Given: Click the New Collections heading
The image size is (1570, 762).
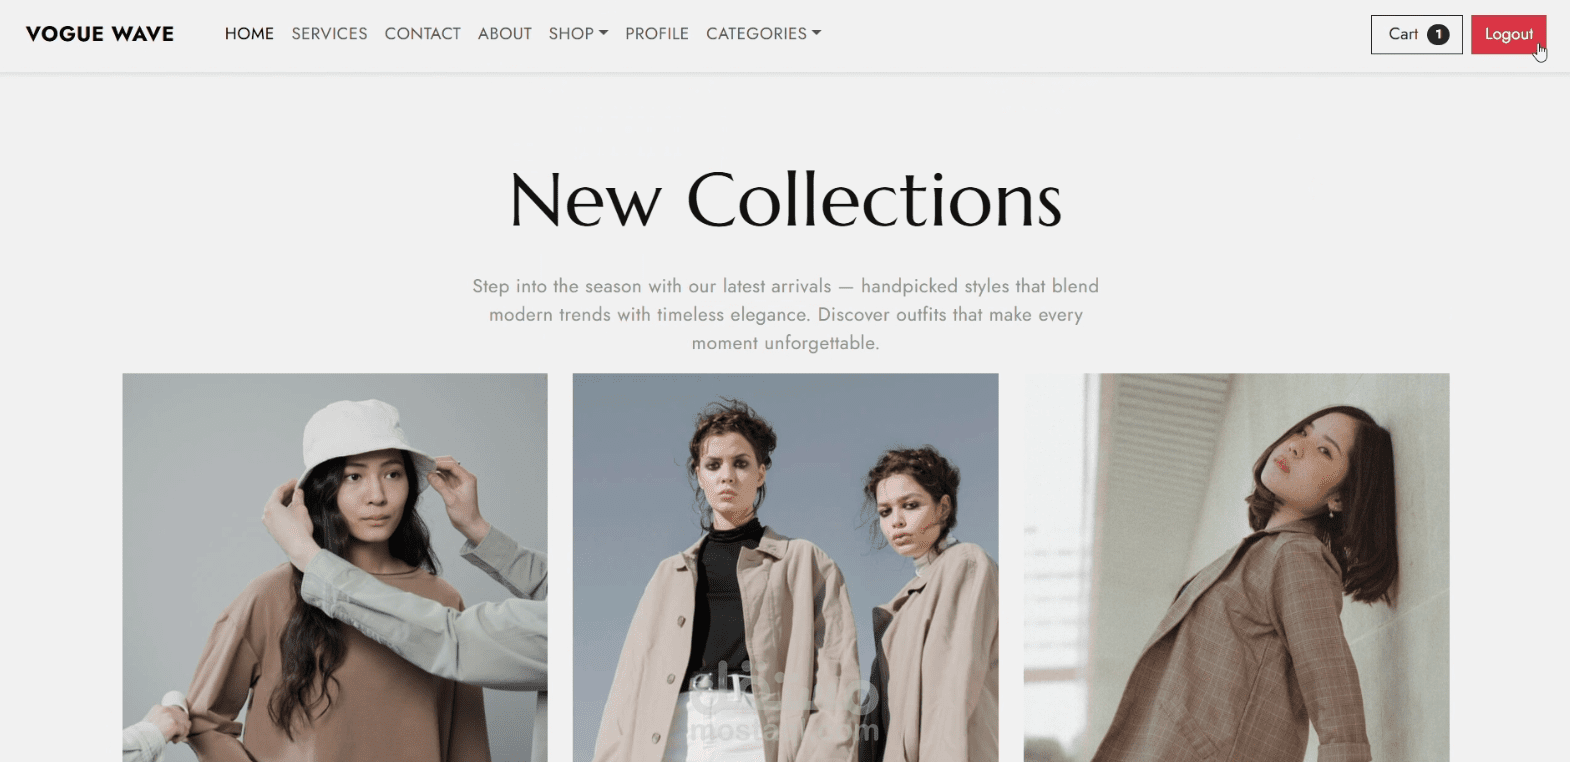Looking at the screenshot, I should coord(785,200).
